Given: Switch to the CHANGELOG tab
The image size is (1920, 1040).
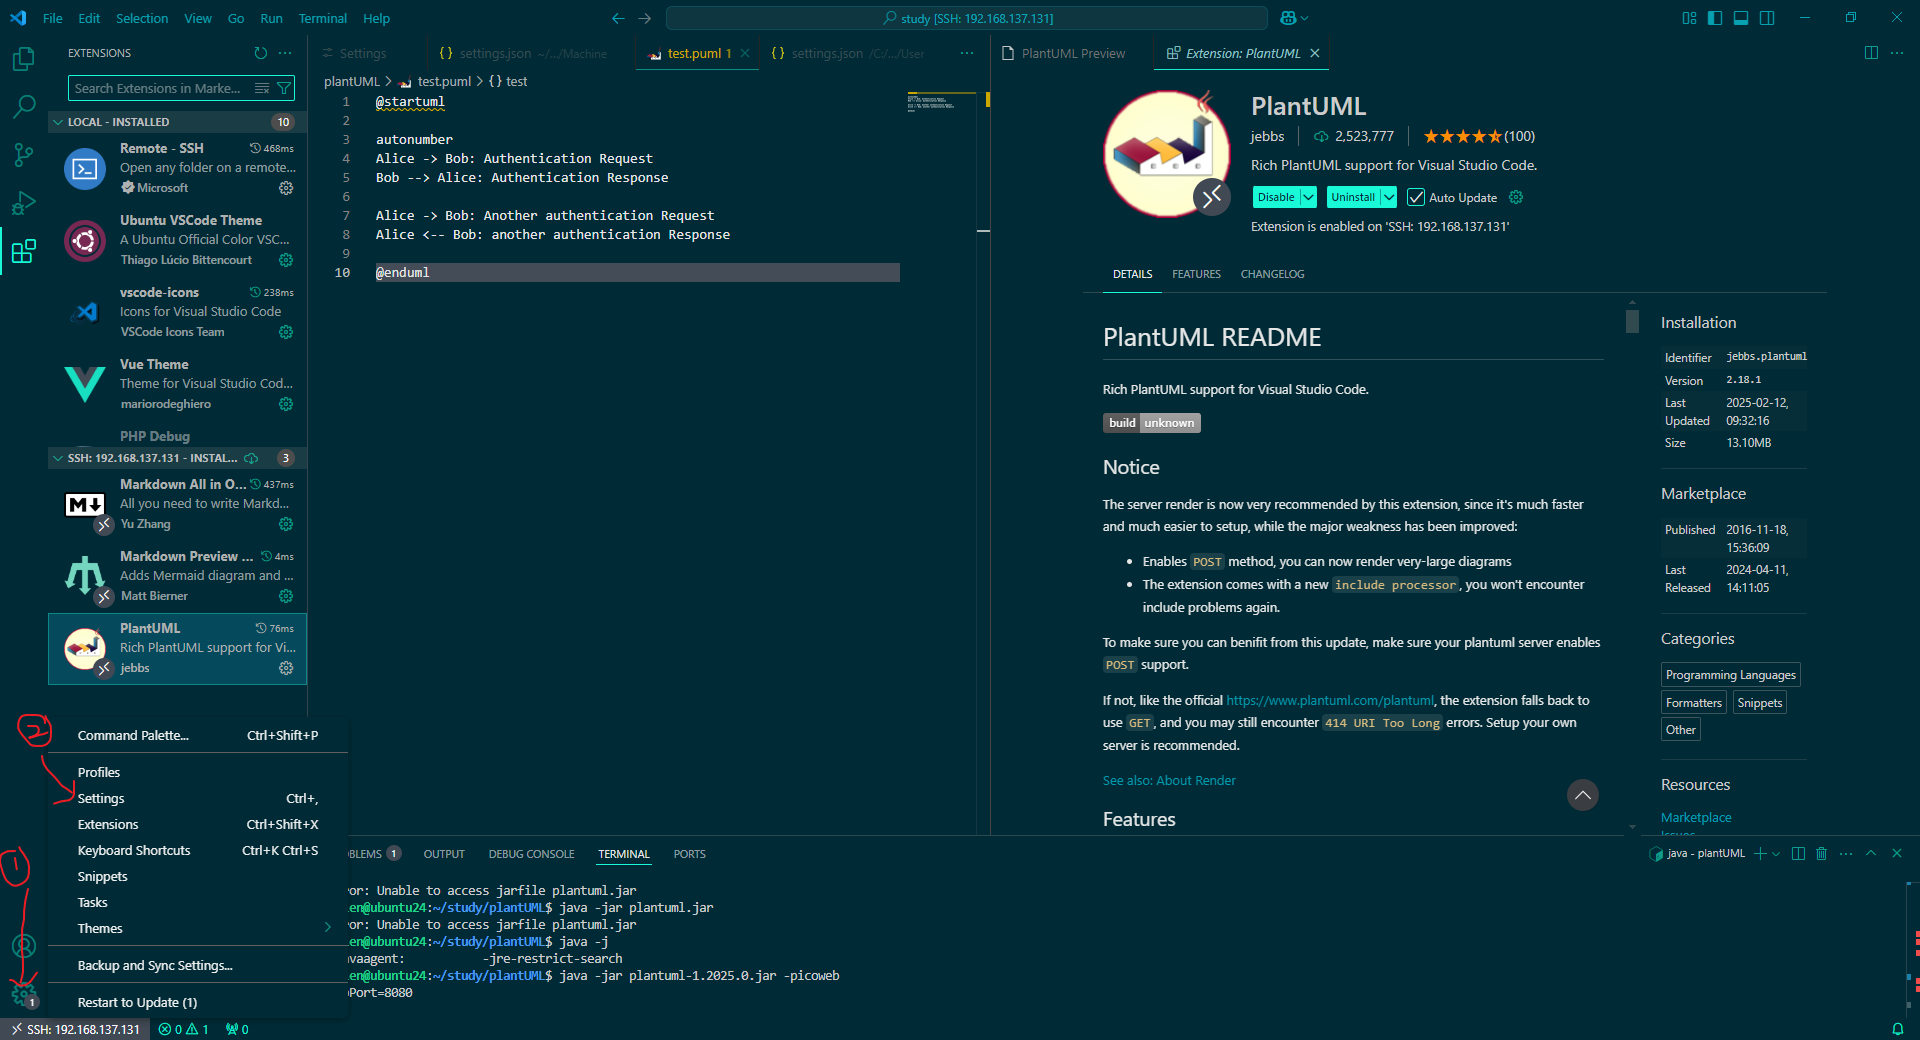Looking at the screenshot, I should coord(1271,273).
